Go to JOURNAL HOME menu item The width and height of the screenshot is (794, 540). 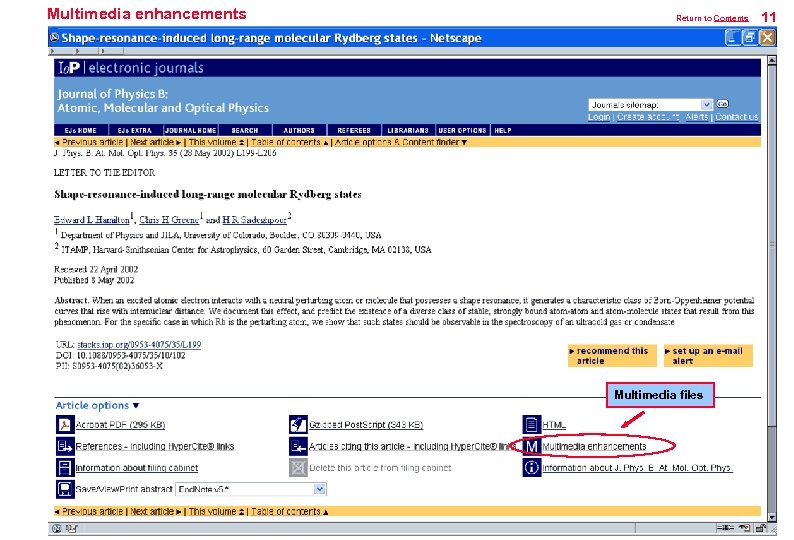[190, 130]
